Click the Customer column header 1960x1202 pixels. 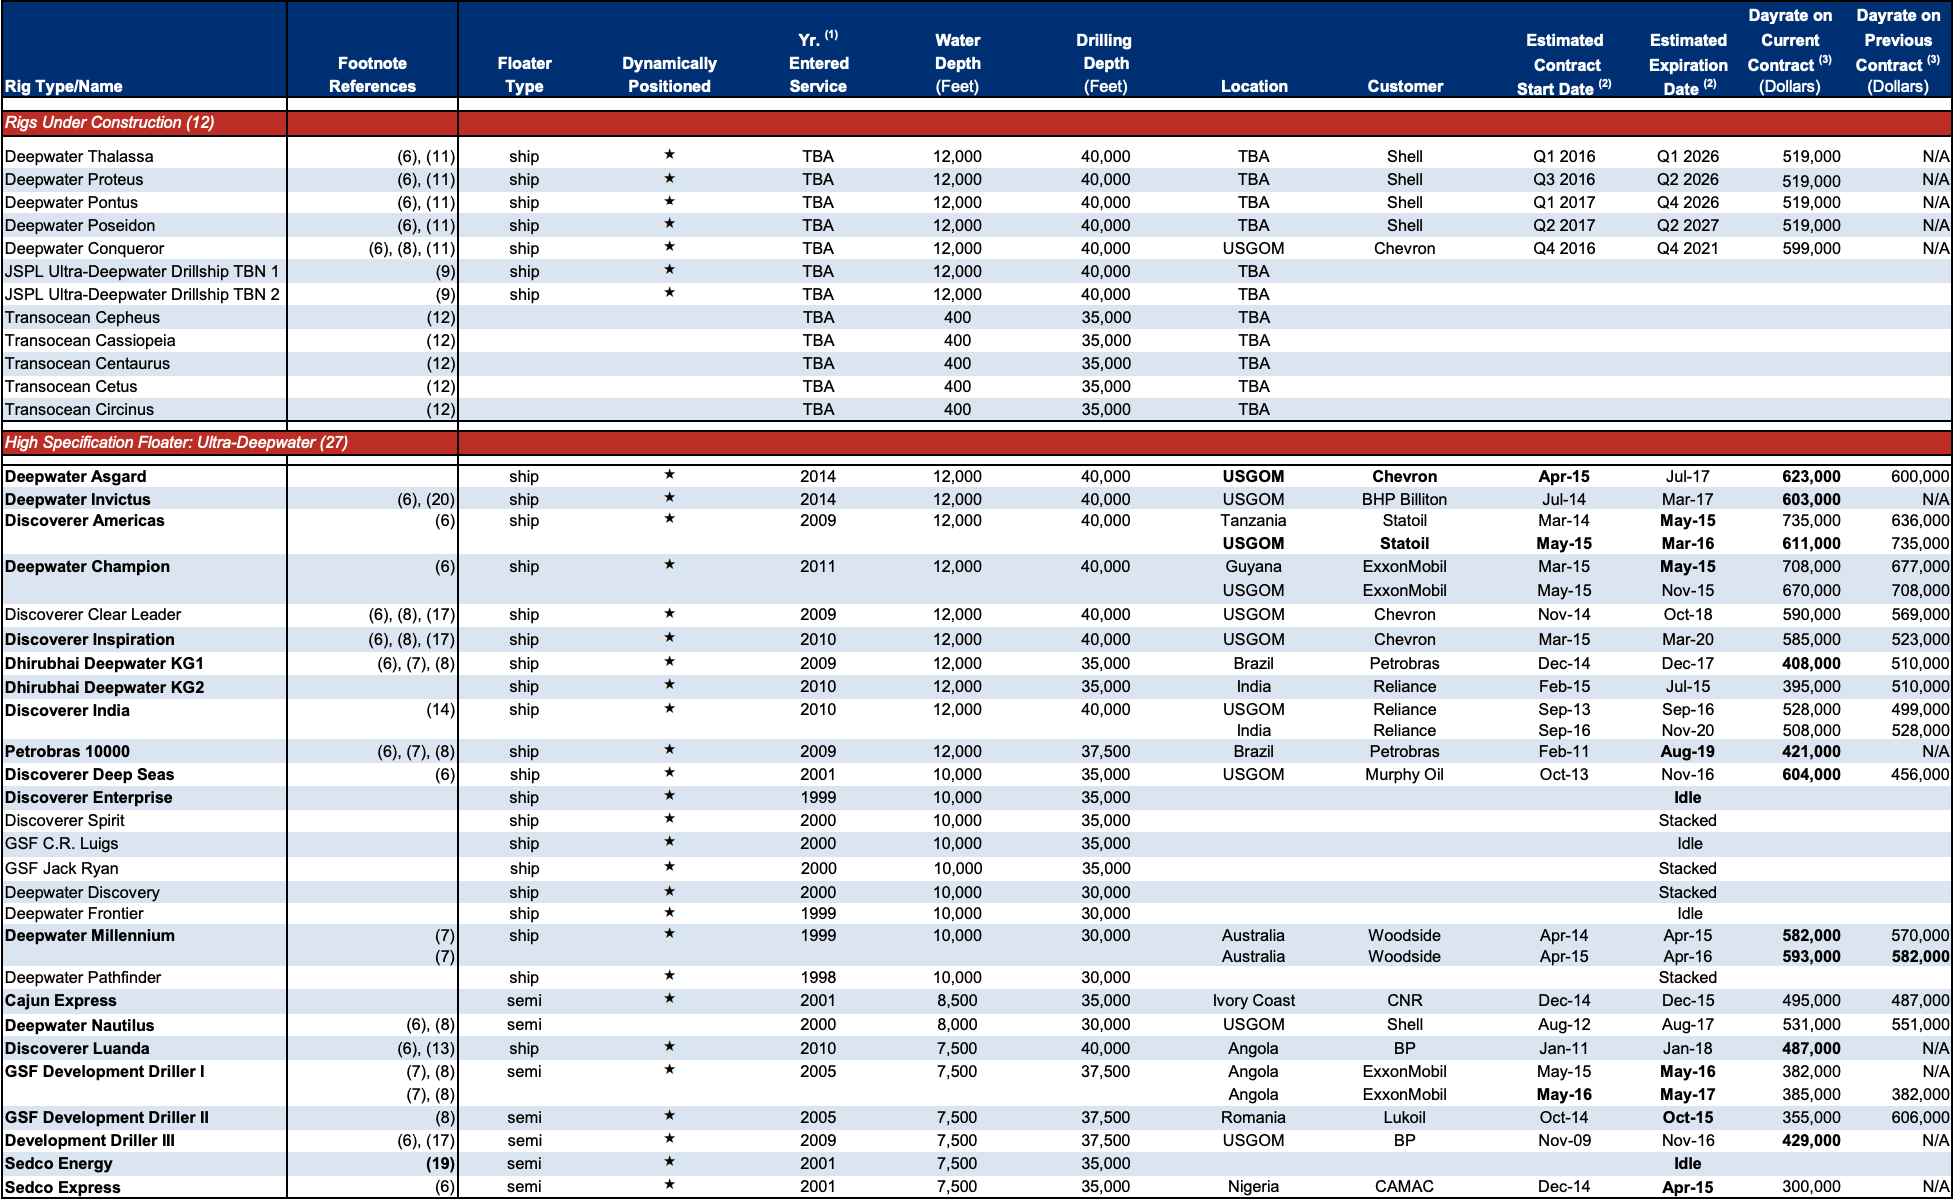1404,86
